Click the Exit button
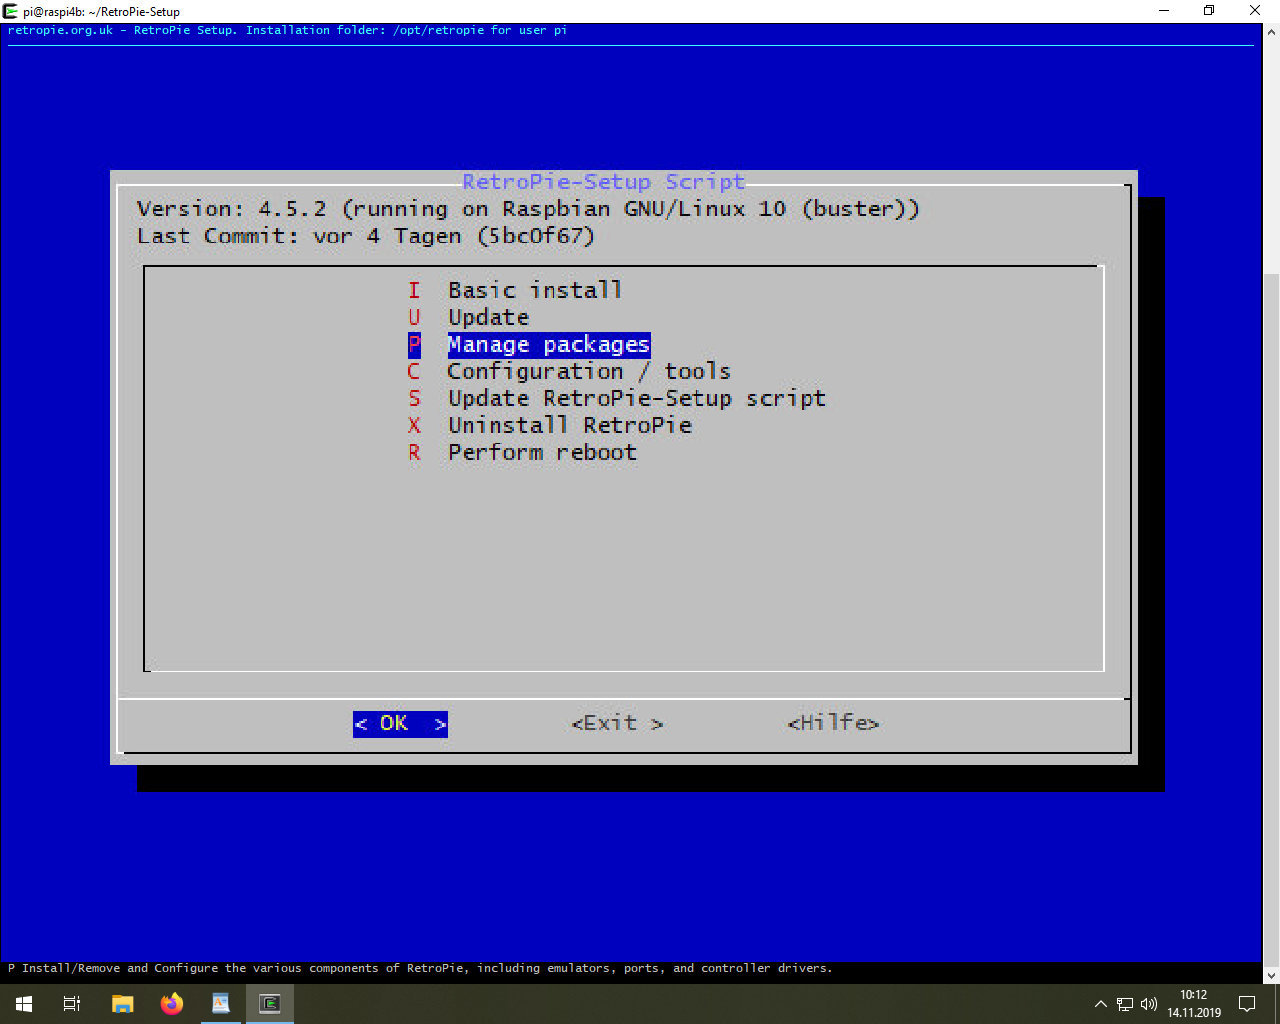This screenshot has width=1280, height=1024. [x=617, y=723]
